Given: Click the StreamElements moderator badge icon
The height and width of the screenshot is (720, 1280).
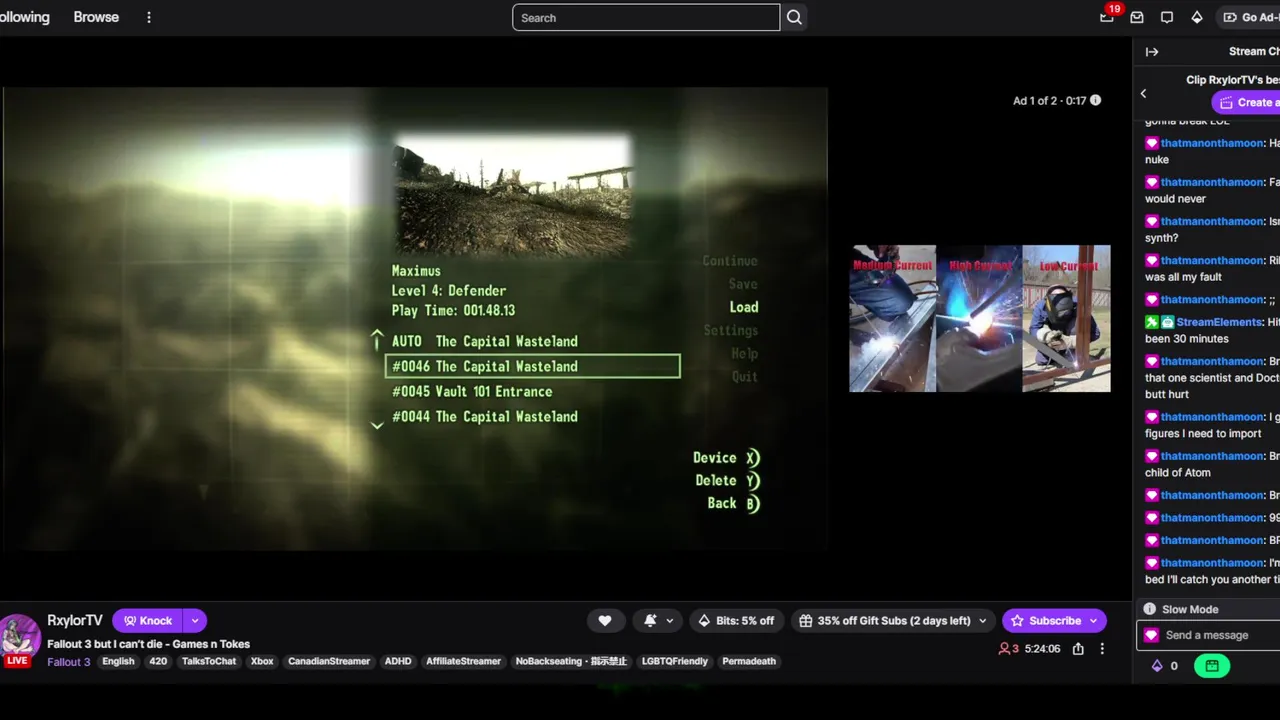Looking at the screenshot, I should (x=1152, y=322).
